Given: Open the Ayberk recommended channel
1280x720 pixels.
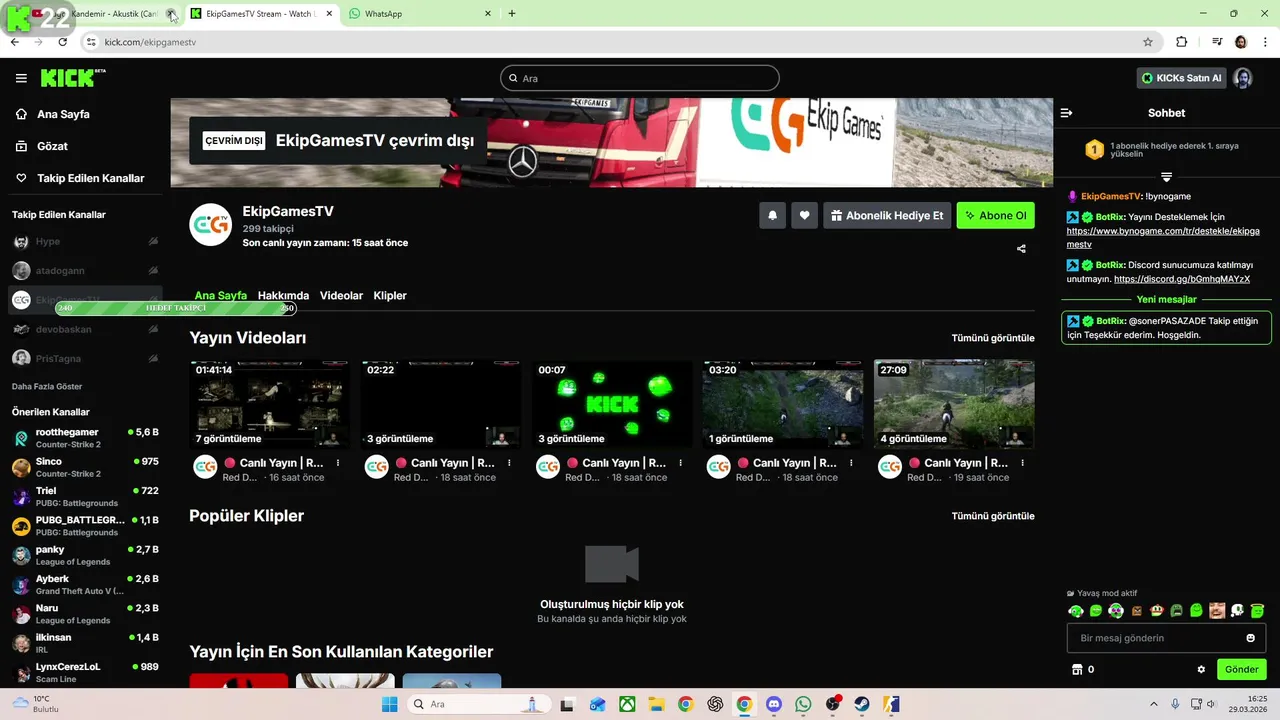Looking at the screenshot, I should pos(85,584).
